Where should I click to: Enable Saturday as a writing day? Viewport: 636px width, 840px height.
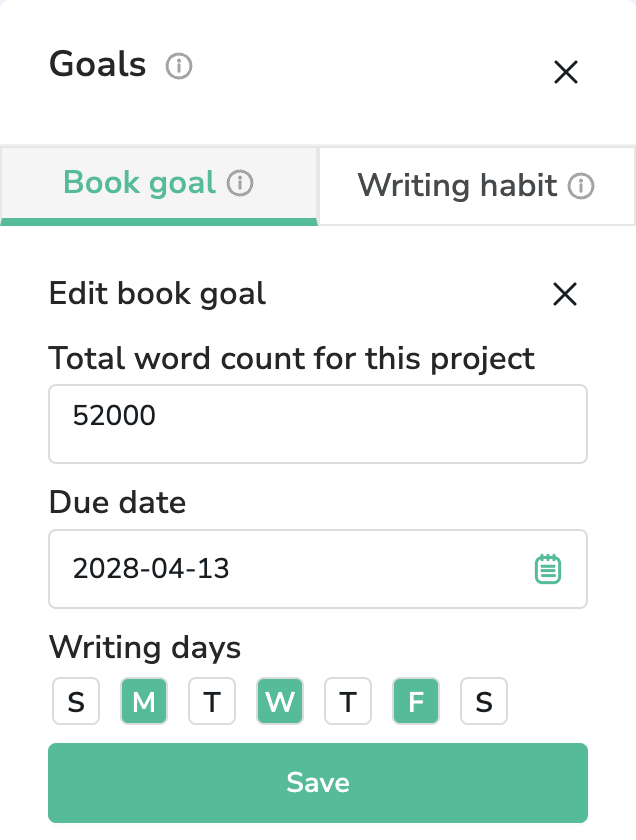pos(484,702)
